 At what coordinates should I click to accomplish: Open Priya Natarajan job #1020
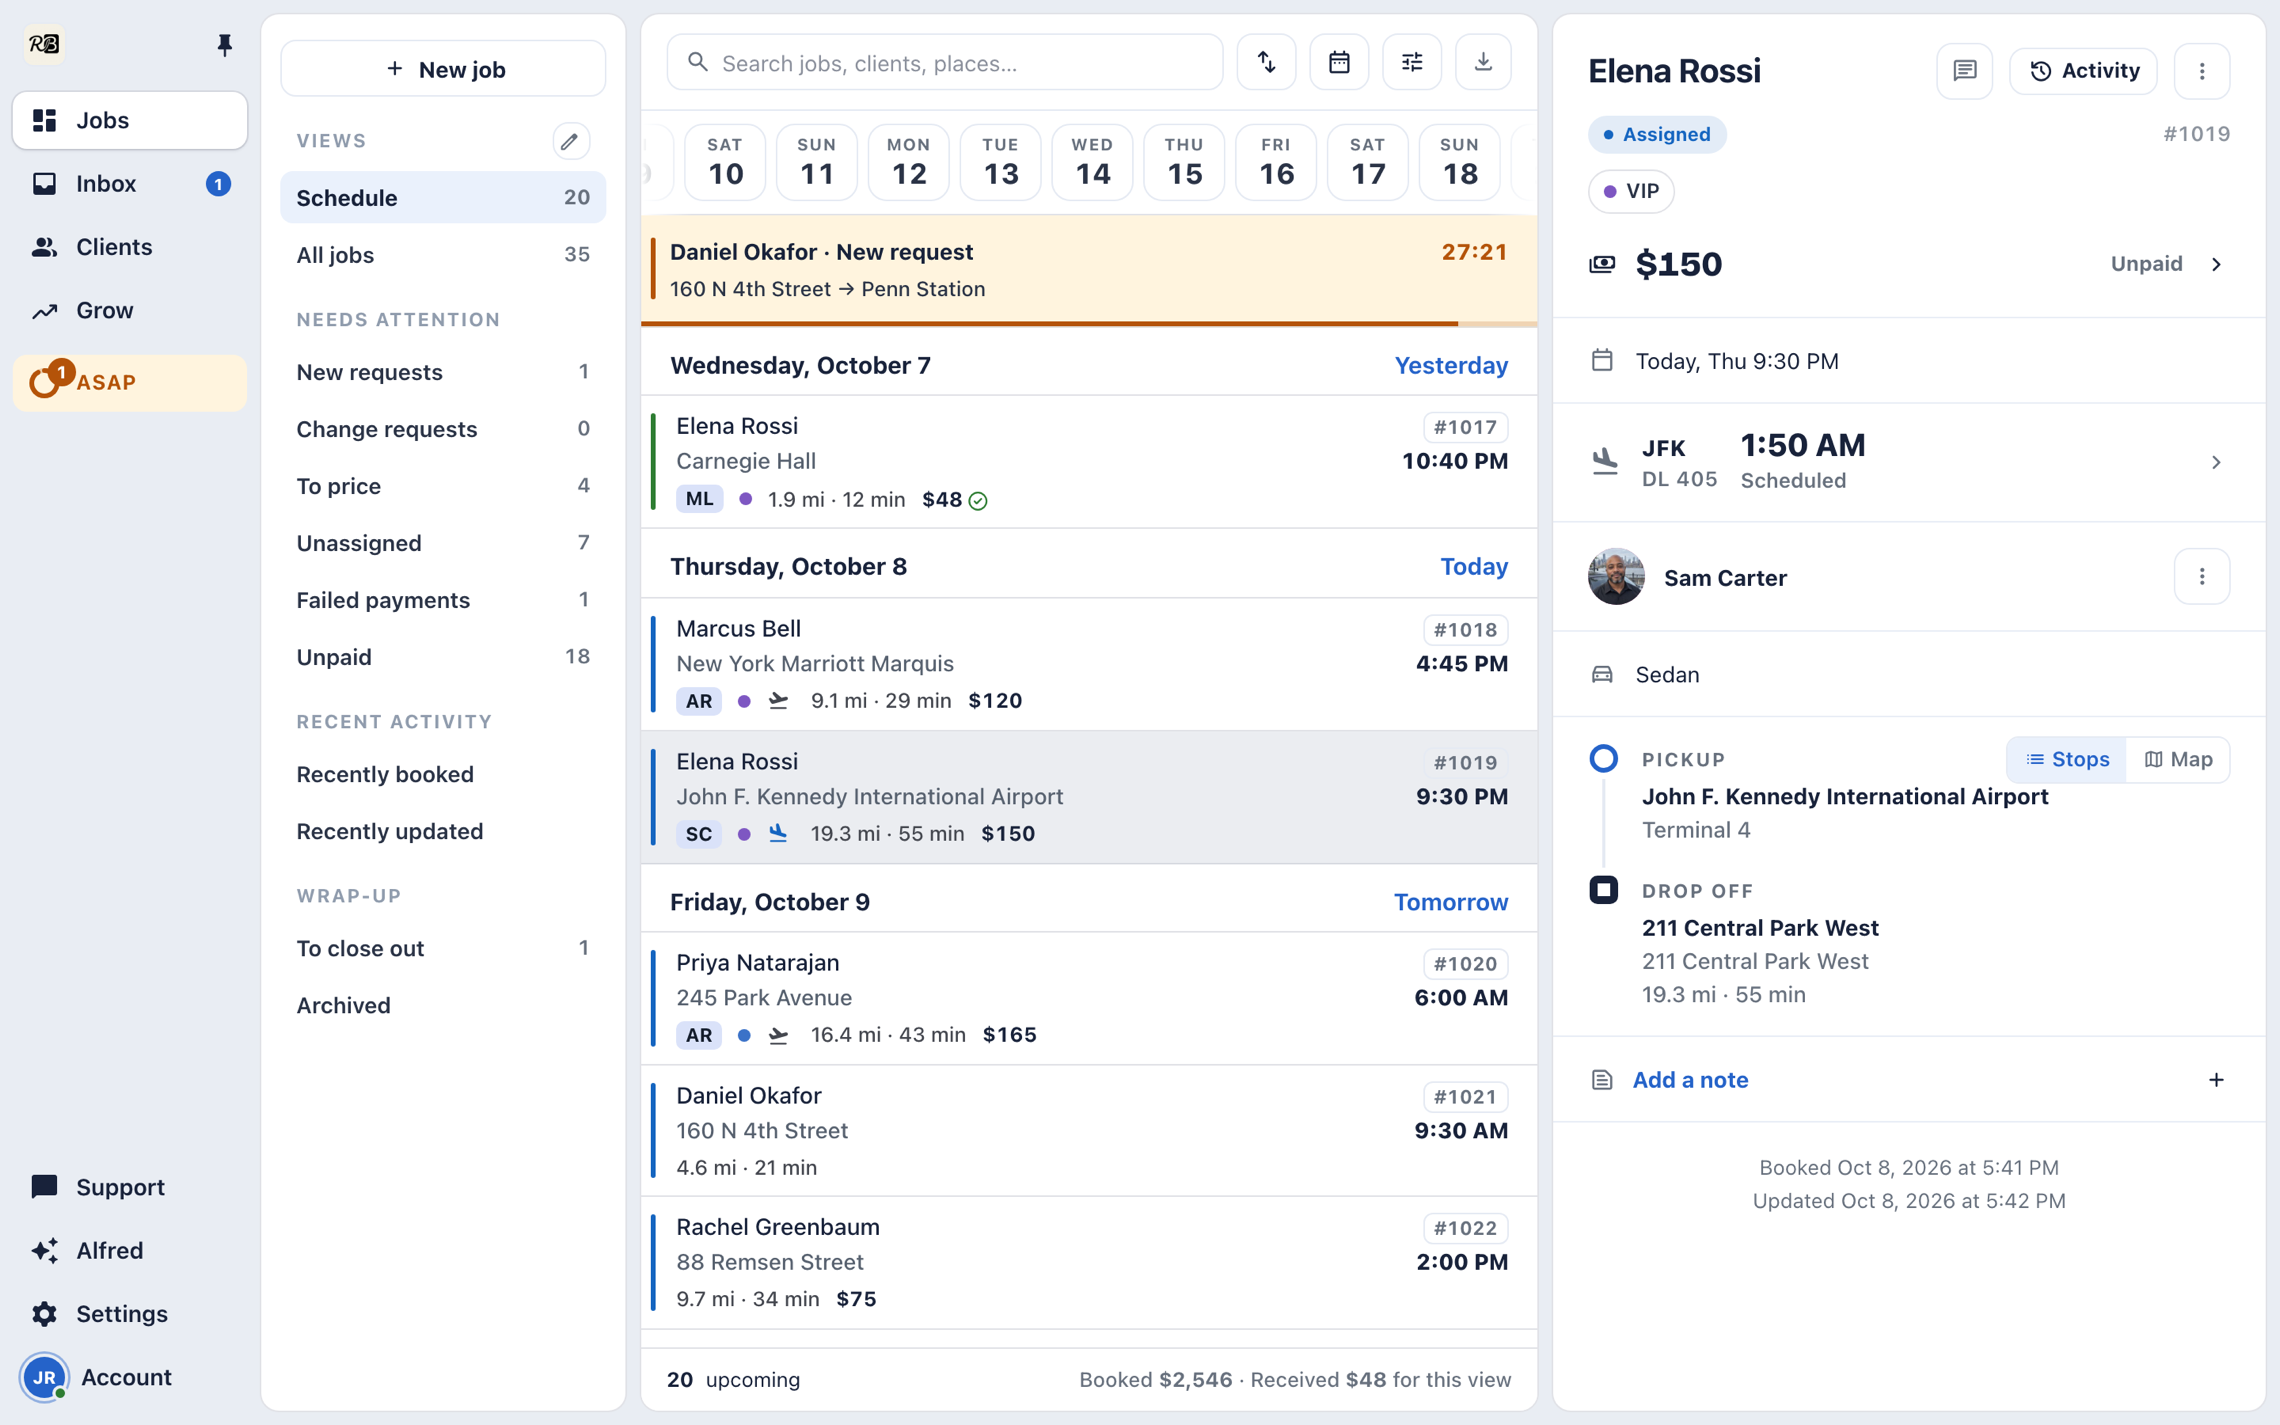pos(1088,998)
